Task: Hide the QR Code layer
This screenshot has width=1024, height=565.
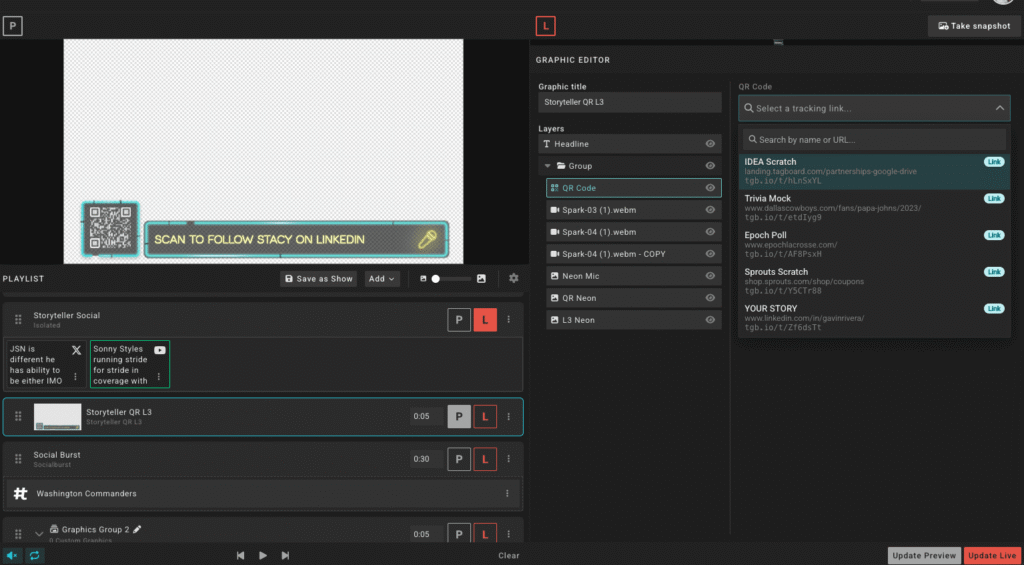Action: (x=710, y=188)
